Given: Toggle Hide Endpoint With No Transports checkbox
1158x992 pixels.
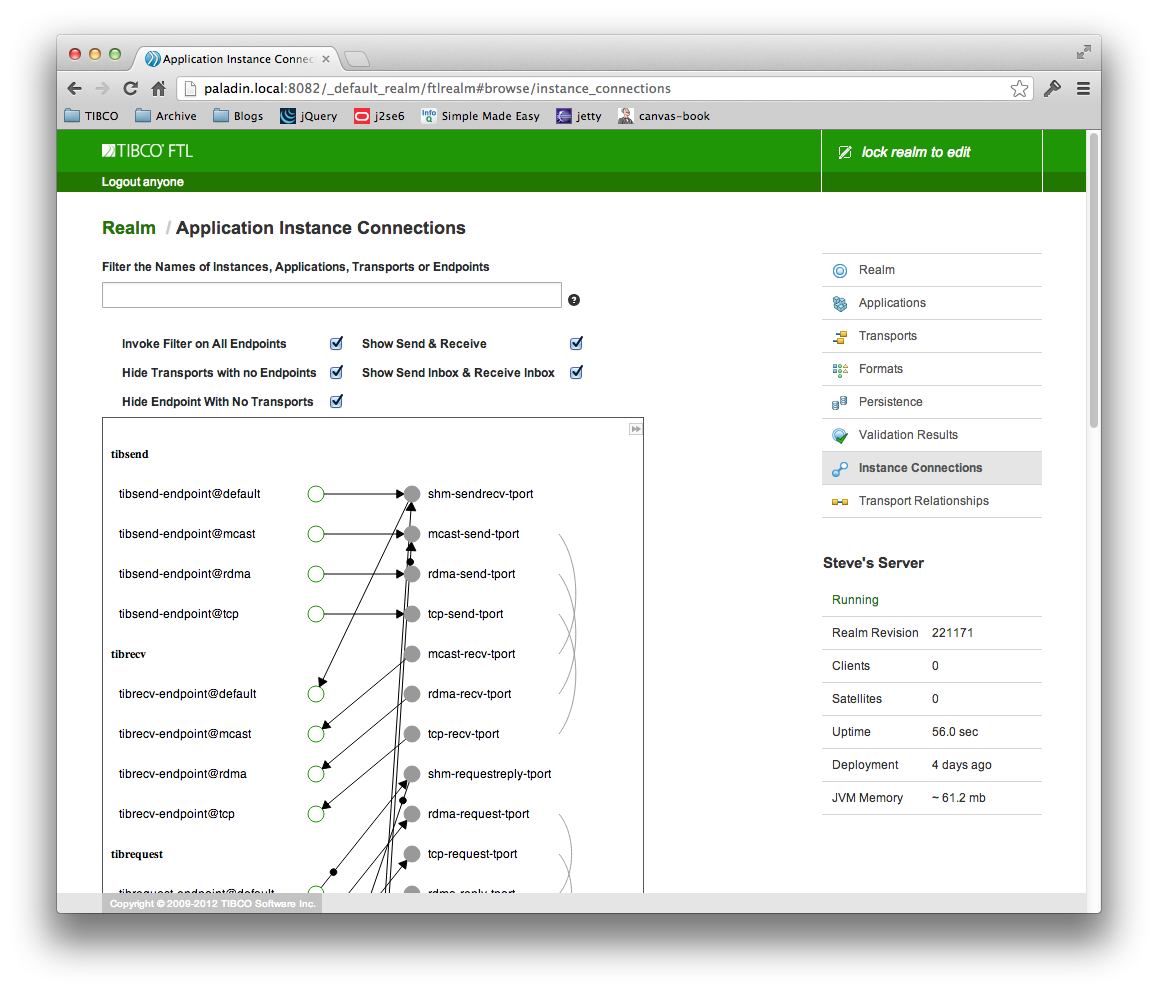Looking at the screenshot, I should coord(336,401).
